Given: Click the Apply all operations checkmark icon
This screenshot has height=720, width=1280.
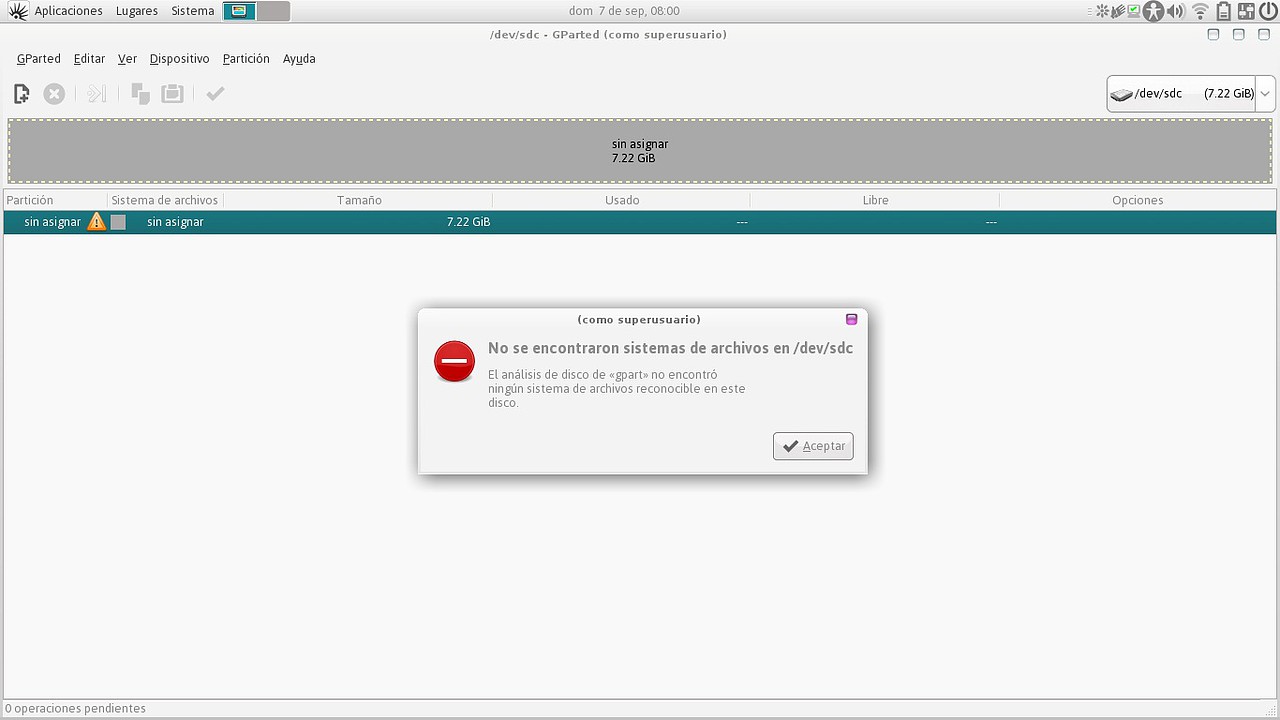Looking at the screenshot, I should [215, 94].
